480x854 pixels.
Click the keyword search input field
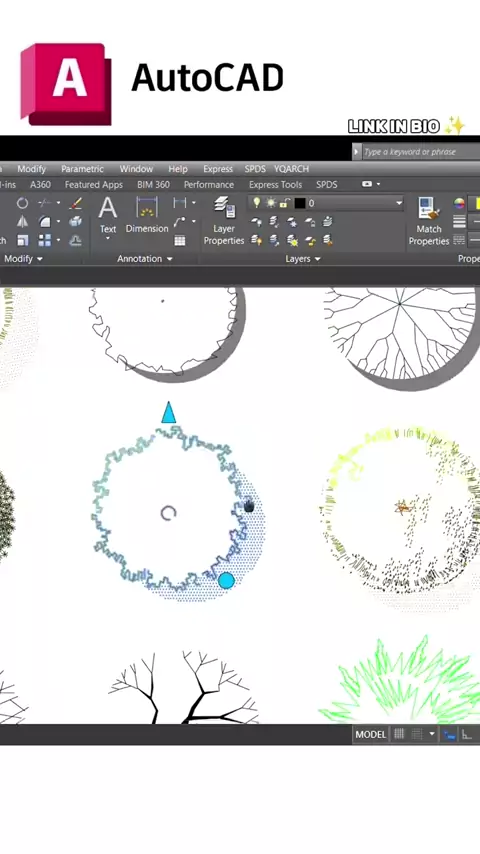421,152
